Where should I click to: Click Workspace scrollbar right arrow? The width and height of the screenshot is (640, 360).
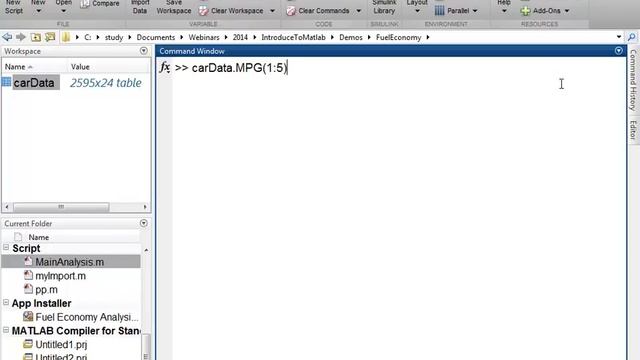(x=145, y=207)
